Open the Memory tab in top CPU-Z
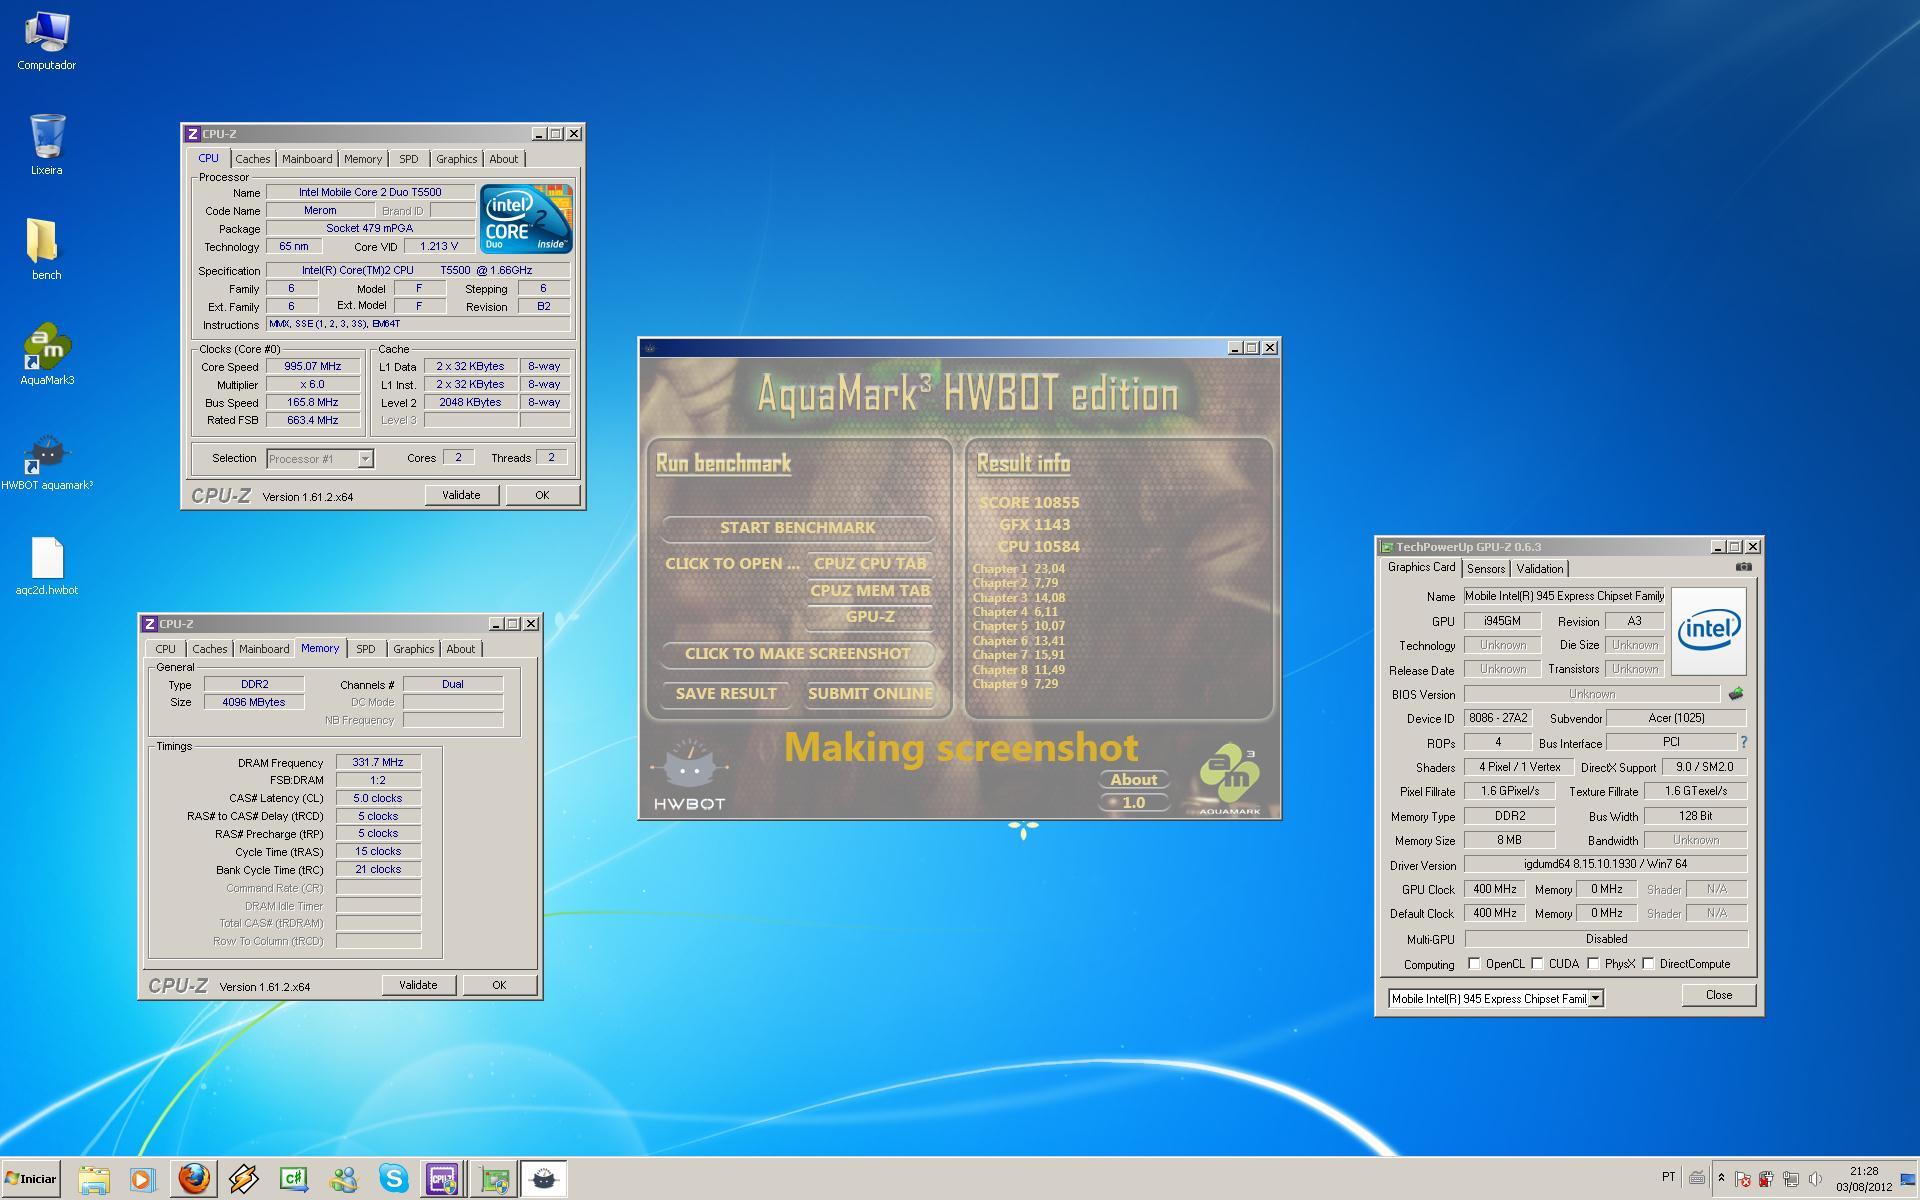 363,159
